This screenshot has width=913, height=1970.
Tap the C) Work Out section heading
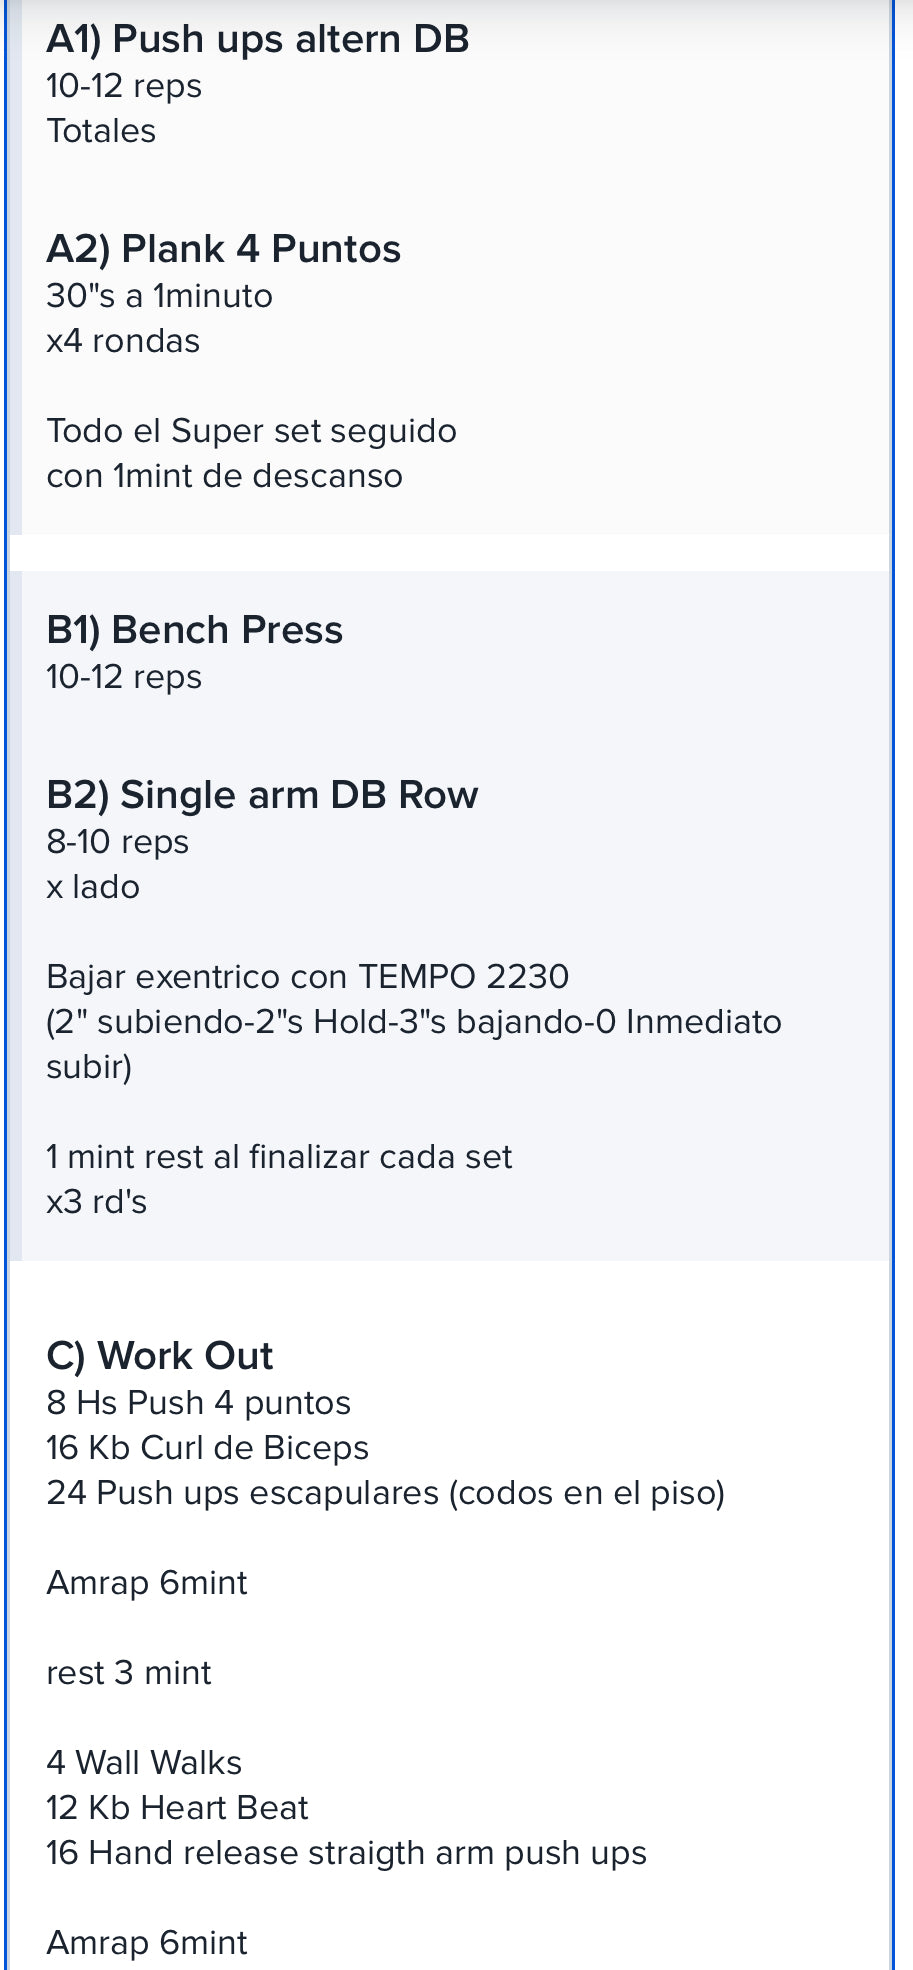(160, 1356)
